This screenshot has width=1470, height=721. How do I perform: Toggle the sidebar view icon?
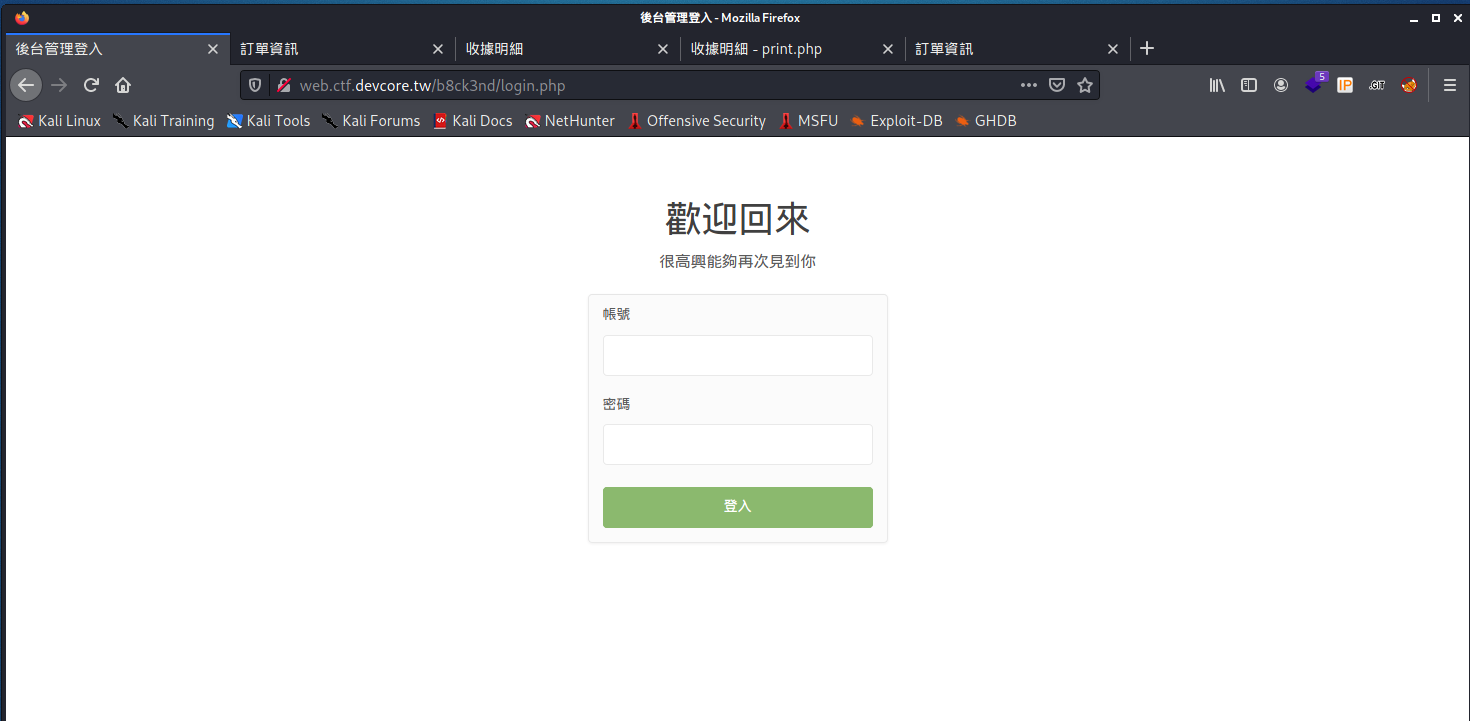(x=1249, y=85)
